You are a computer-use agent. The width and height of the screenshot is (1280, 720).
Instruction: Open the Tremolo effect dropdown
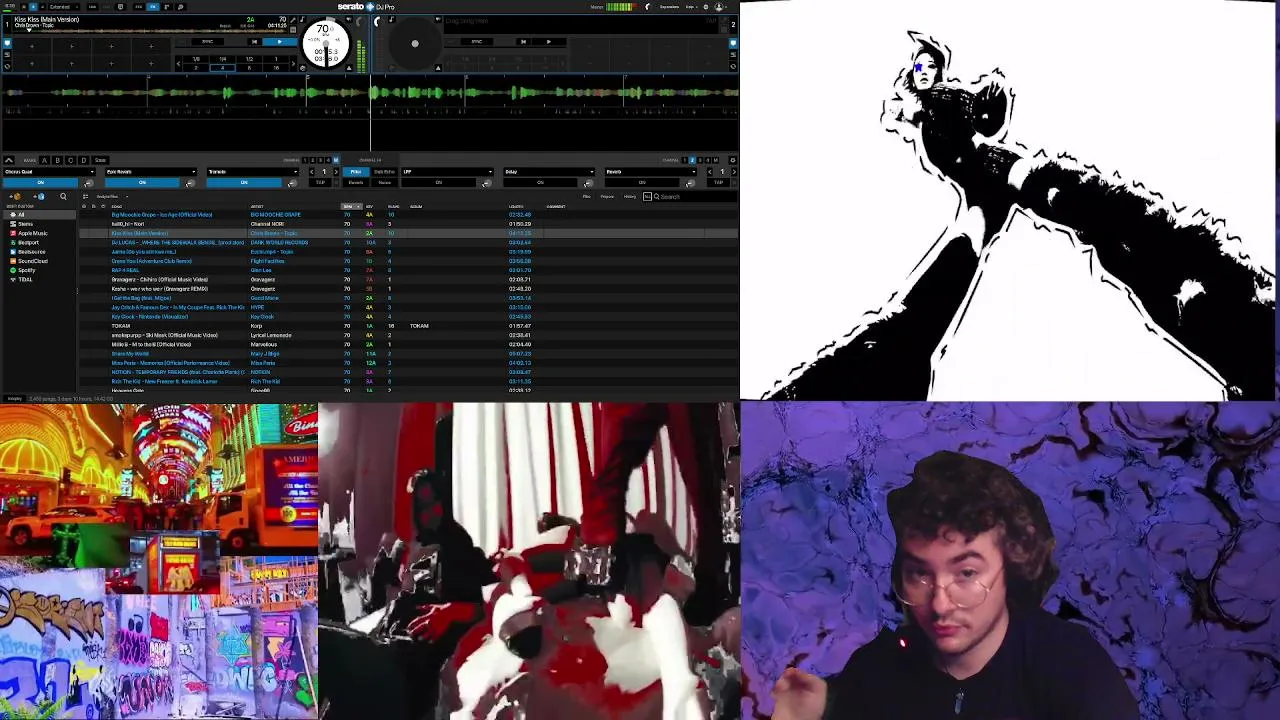[x=253, y=172]
